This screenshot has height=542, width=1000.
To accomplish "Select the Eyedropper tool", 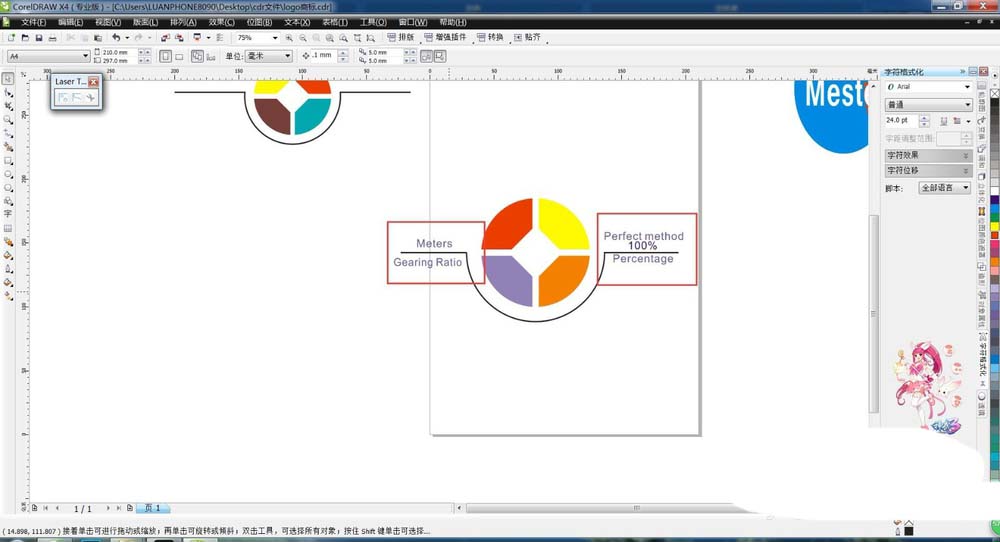I will [x=8, y=255].
